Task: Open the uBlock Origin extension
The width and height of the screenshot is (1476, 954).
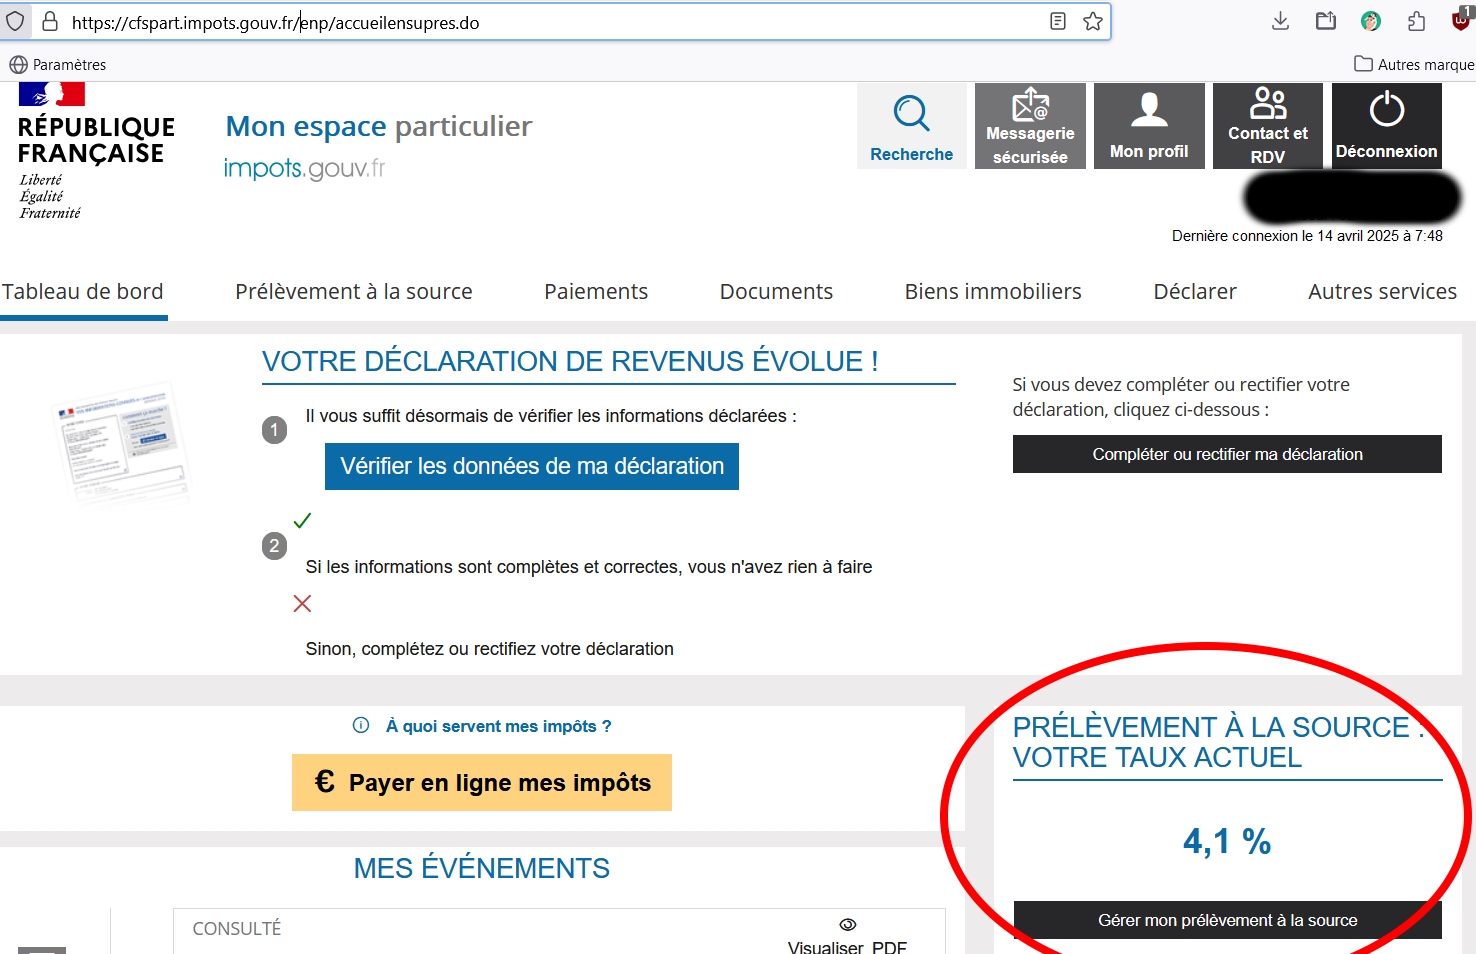Action: pyautogui.click(x=1459, y=20)
